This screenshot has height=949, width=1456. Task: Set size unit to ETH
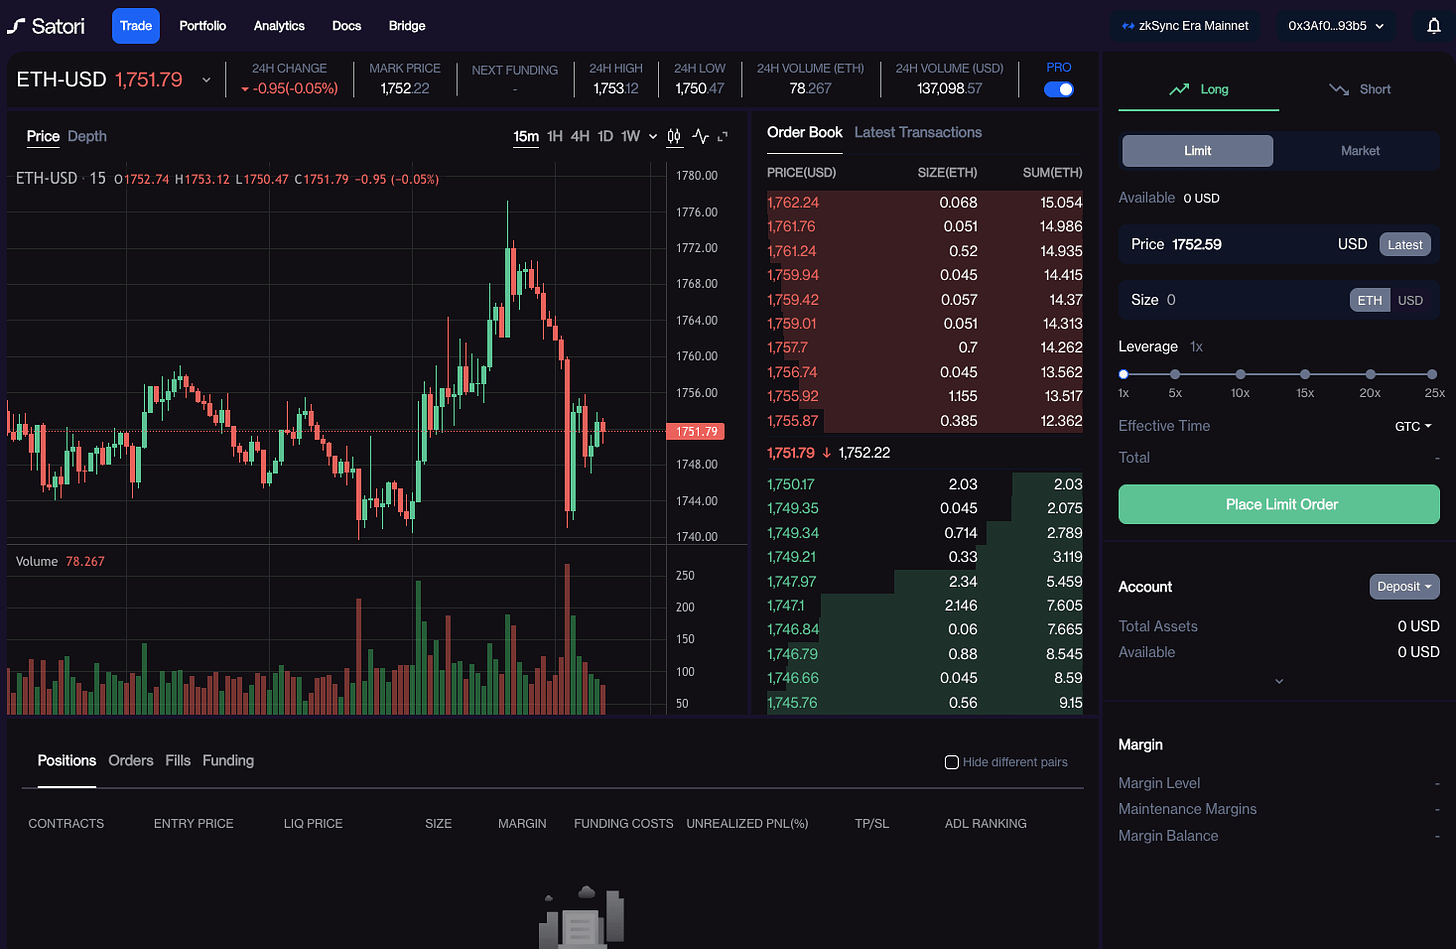(x=1370, y=300)
